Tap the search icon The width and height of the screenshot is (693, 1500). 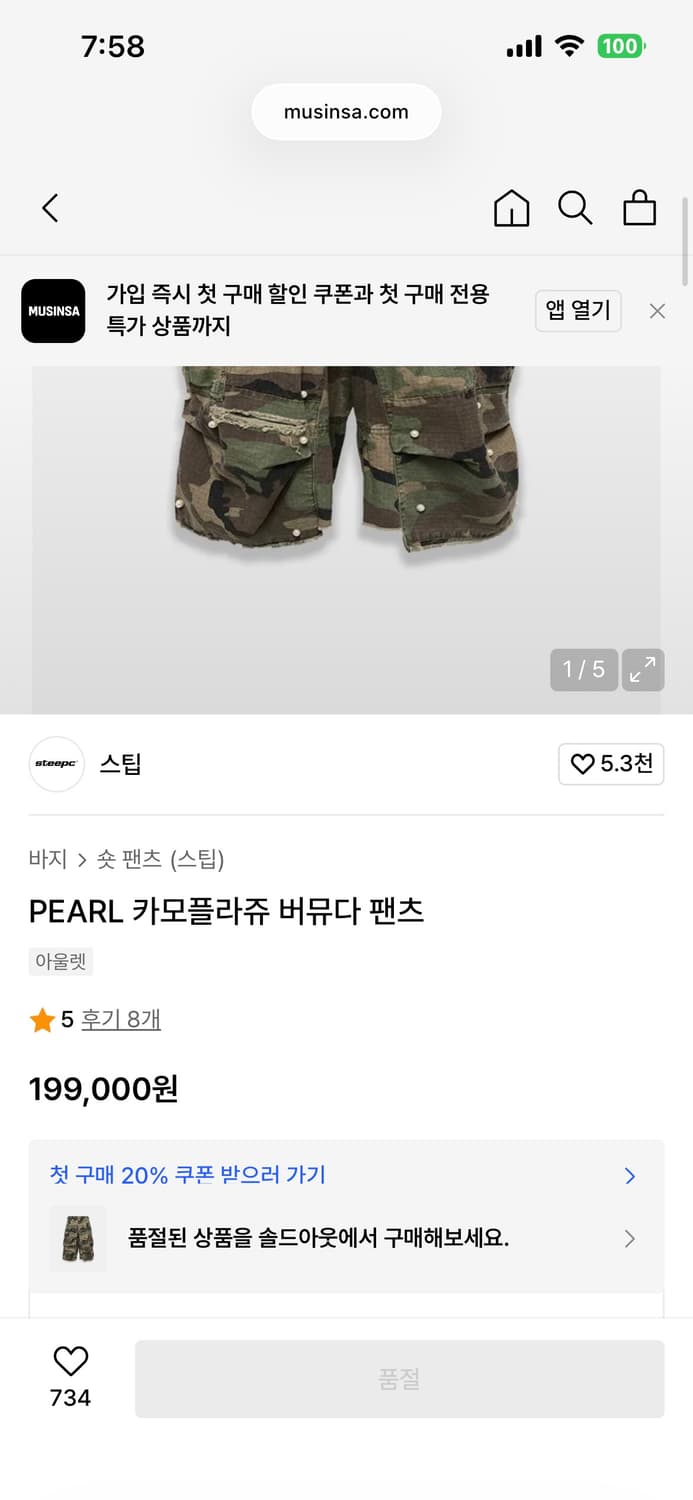[575, 208]
